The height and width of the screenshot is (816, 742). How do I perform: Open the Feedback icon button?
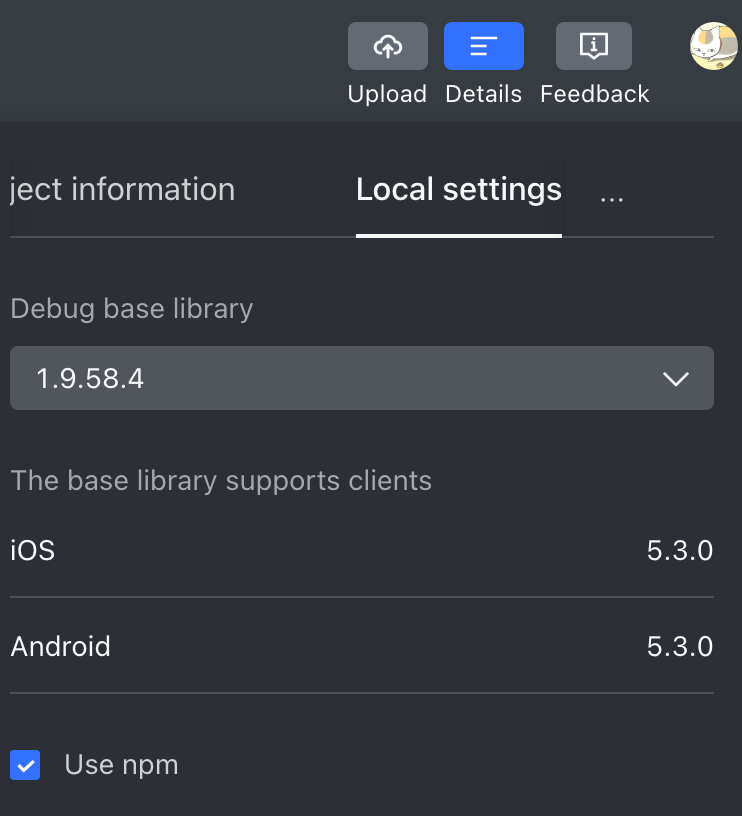tap(594, 46)
